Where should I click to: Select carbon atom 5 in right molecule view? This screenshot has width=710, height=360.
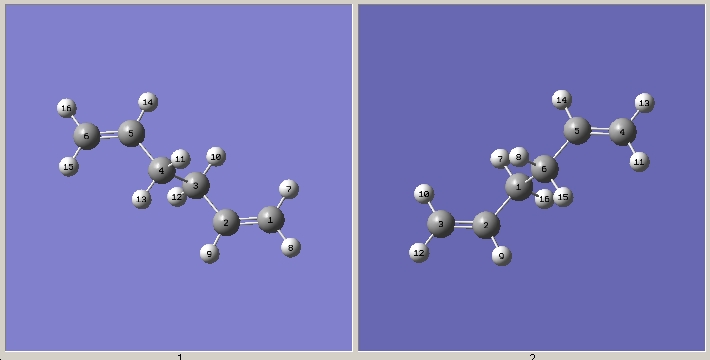click(577, 131)
